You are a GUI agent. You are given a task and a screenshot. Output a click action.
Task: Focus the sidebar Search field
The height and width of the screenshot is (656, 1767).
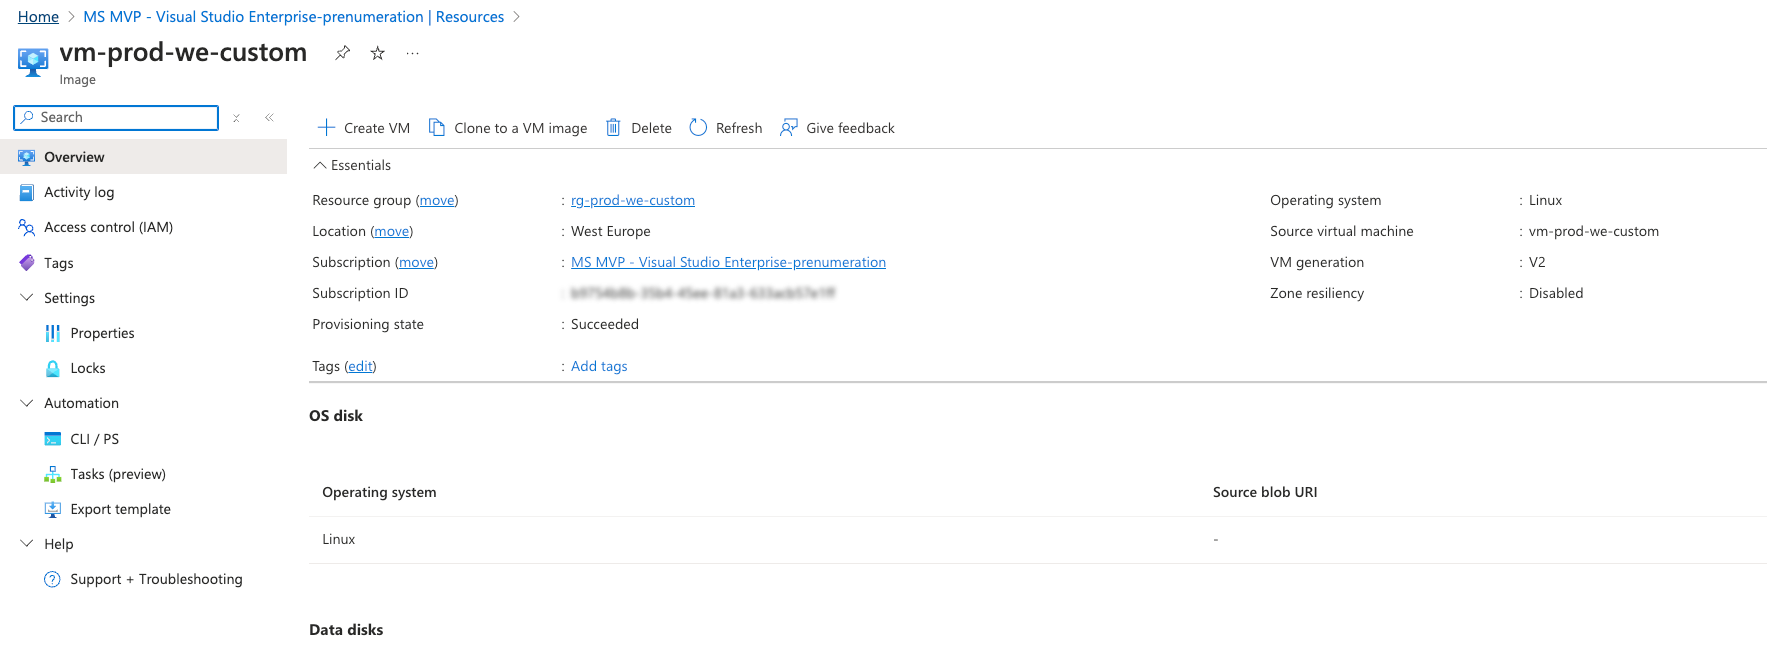tap(116, 117)
